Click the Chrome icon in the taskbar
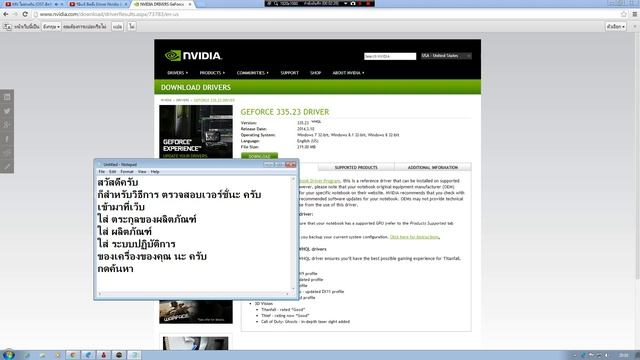The width and height of the screenshot is (640, 360). coord(73,355)
